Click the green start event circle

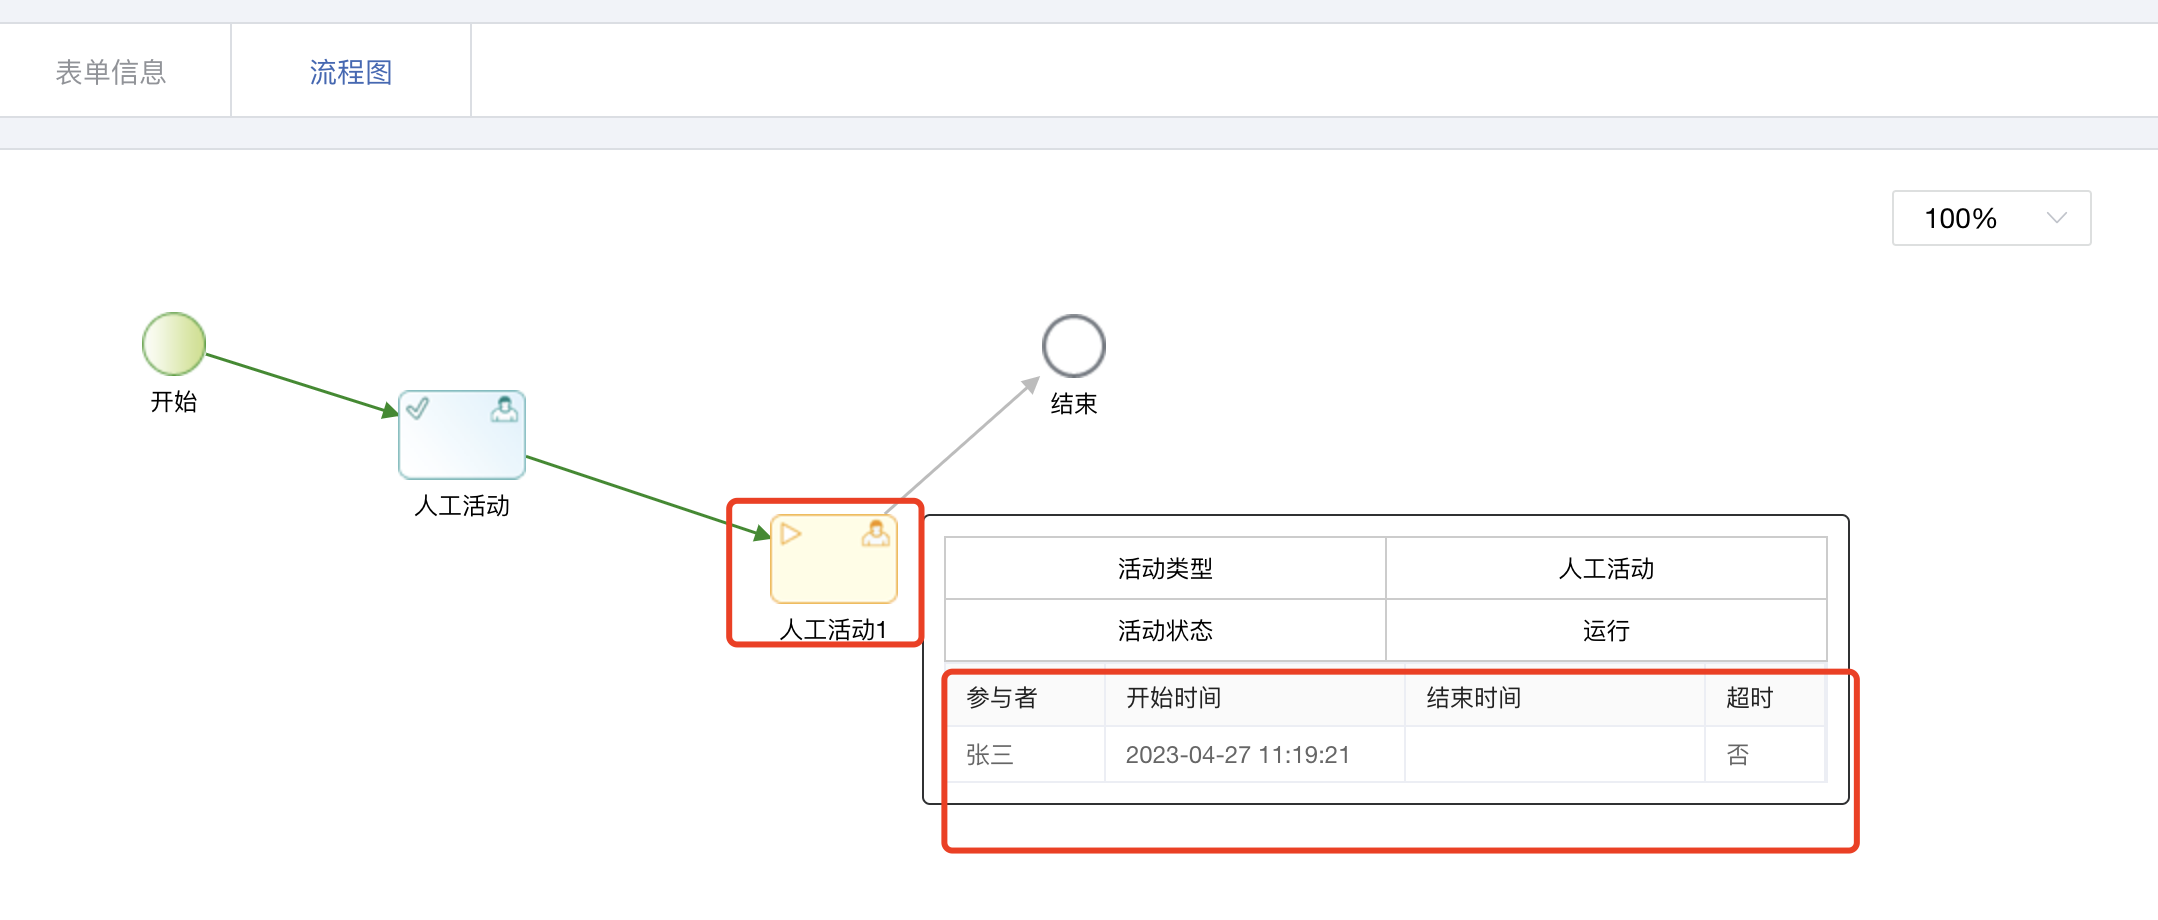[174, 344]
